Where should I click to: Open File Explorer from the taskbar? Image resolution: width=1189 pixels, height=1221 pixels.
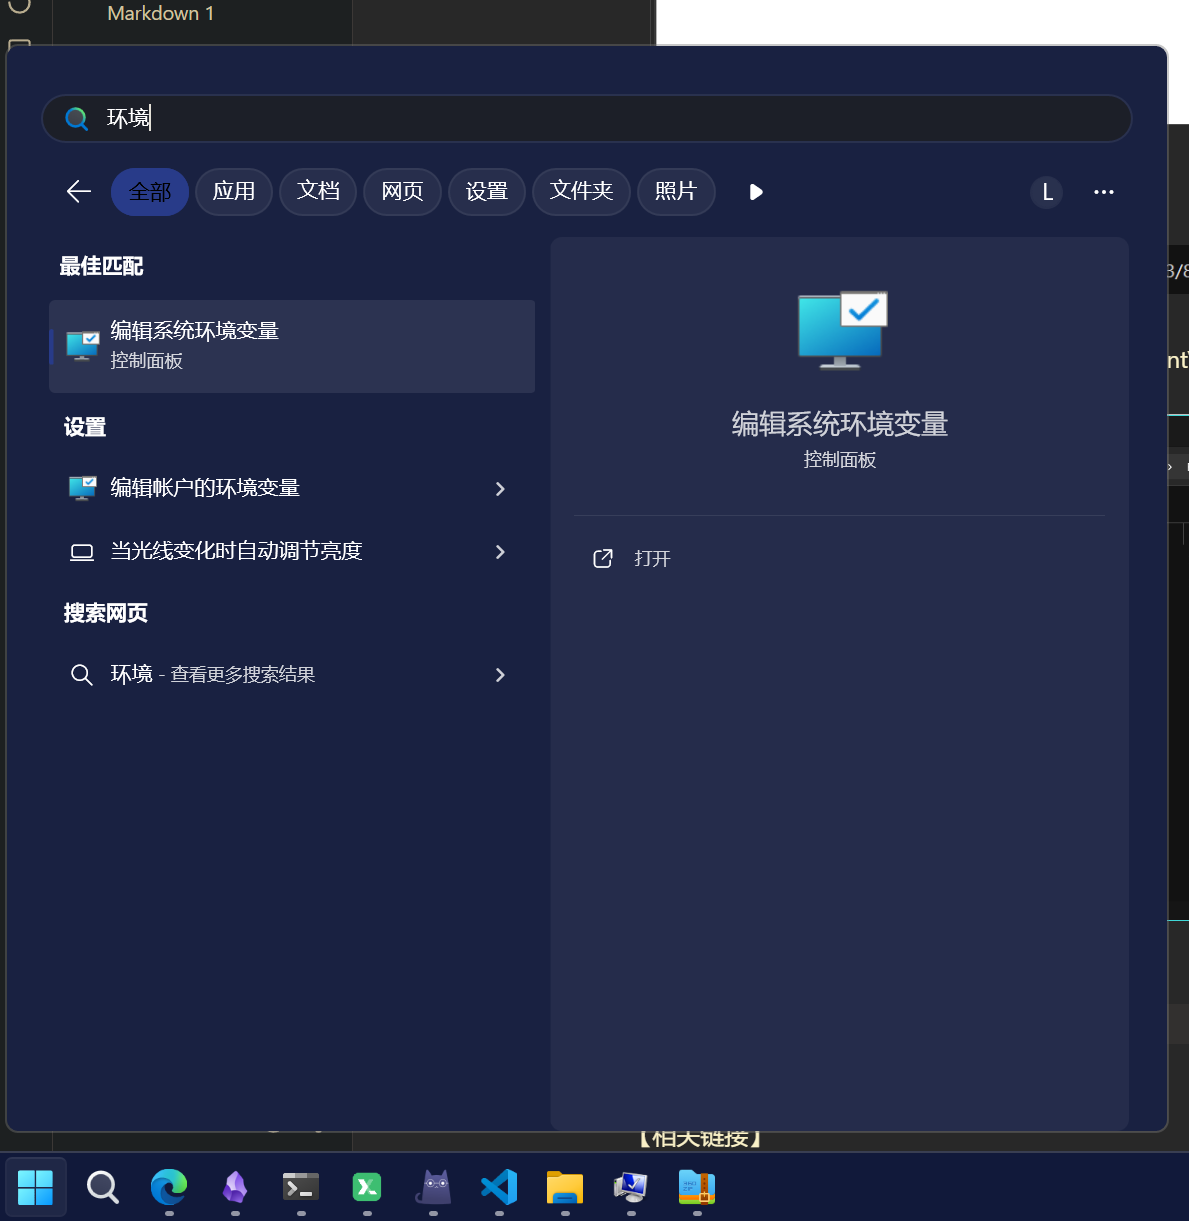[x=565, y=1187]
